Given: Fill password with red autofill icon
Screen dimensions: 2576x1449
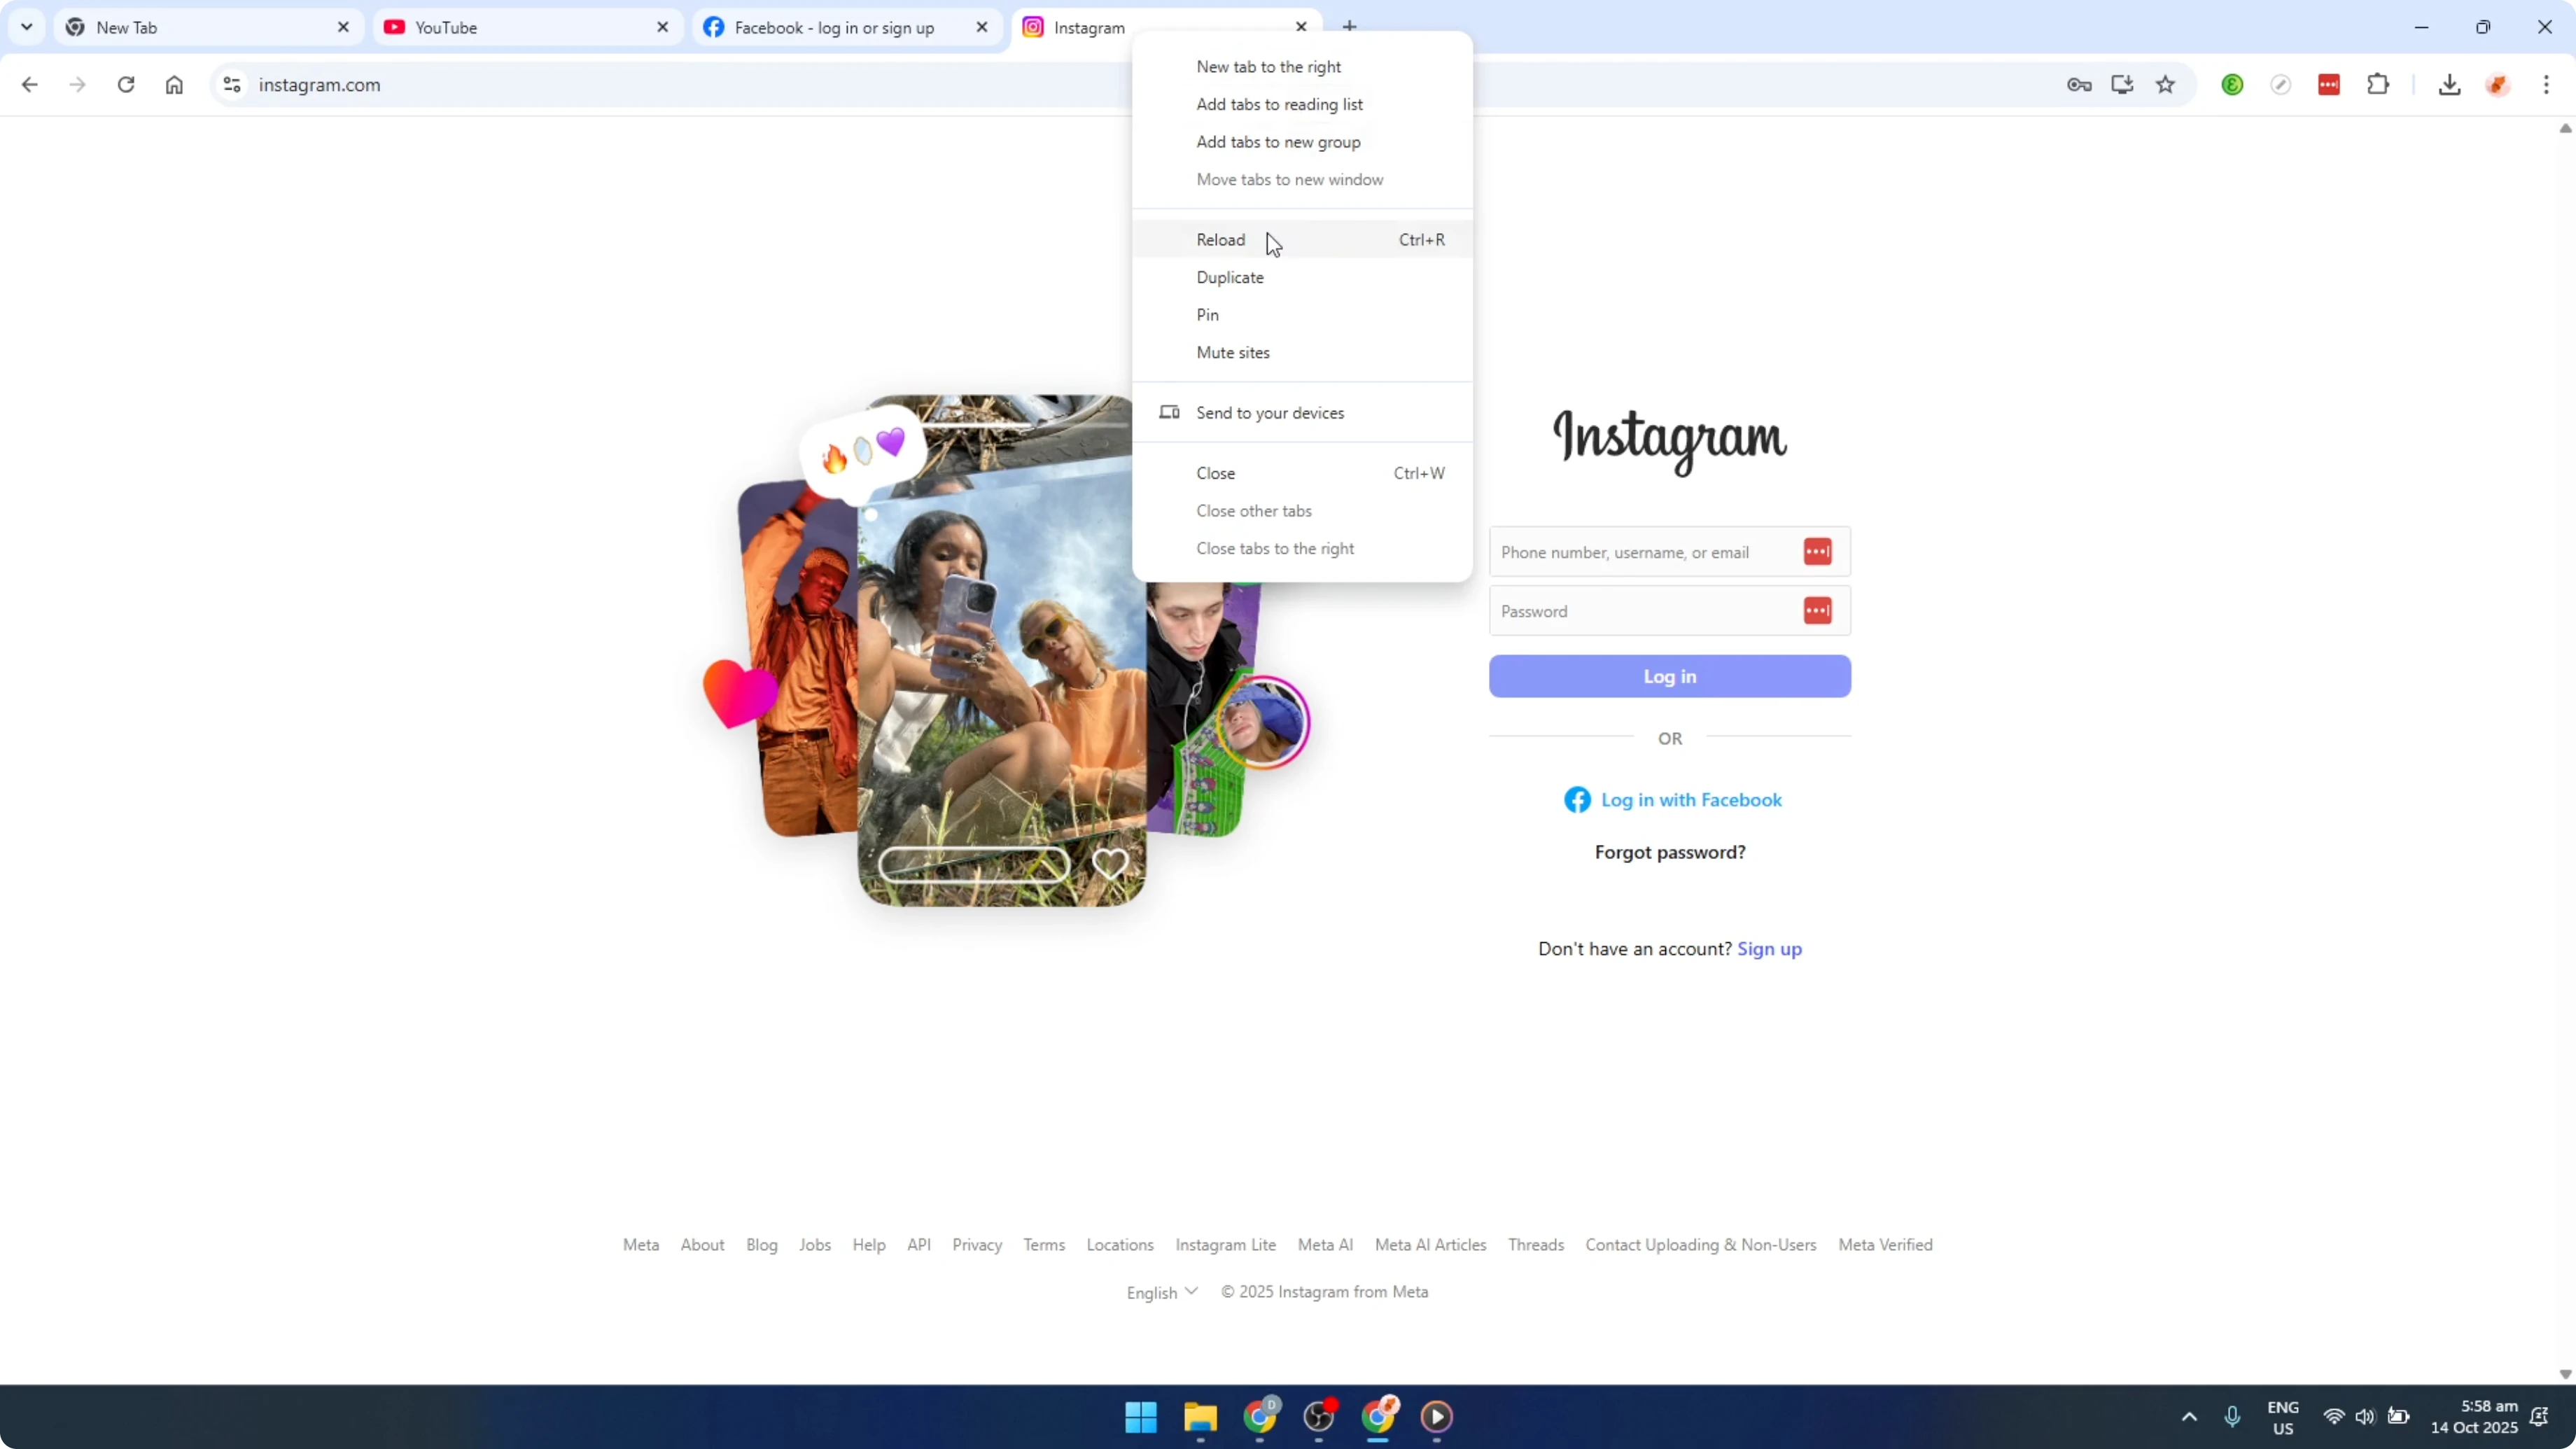Looking at the screenshot, I should pyautogui.click(x=1817, y=611).
